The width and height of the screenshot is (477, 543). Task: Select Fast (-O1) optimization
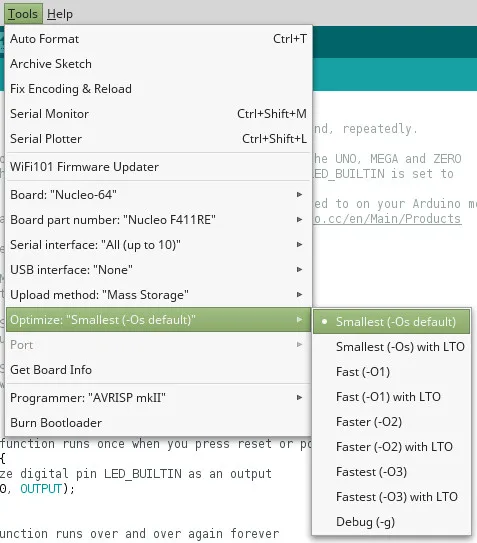tap(391, 372)
